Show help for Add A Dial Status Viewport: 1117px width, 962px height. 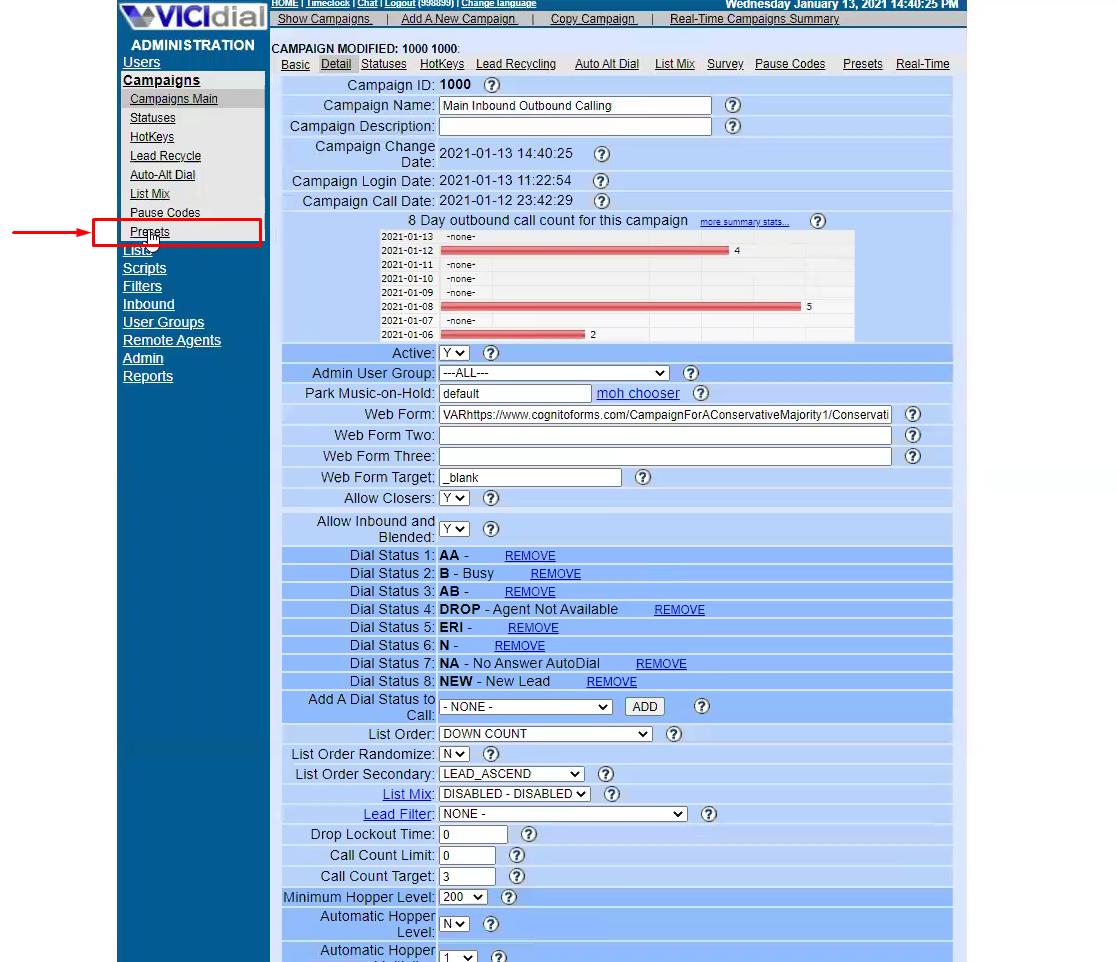[x=702, y=706]
